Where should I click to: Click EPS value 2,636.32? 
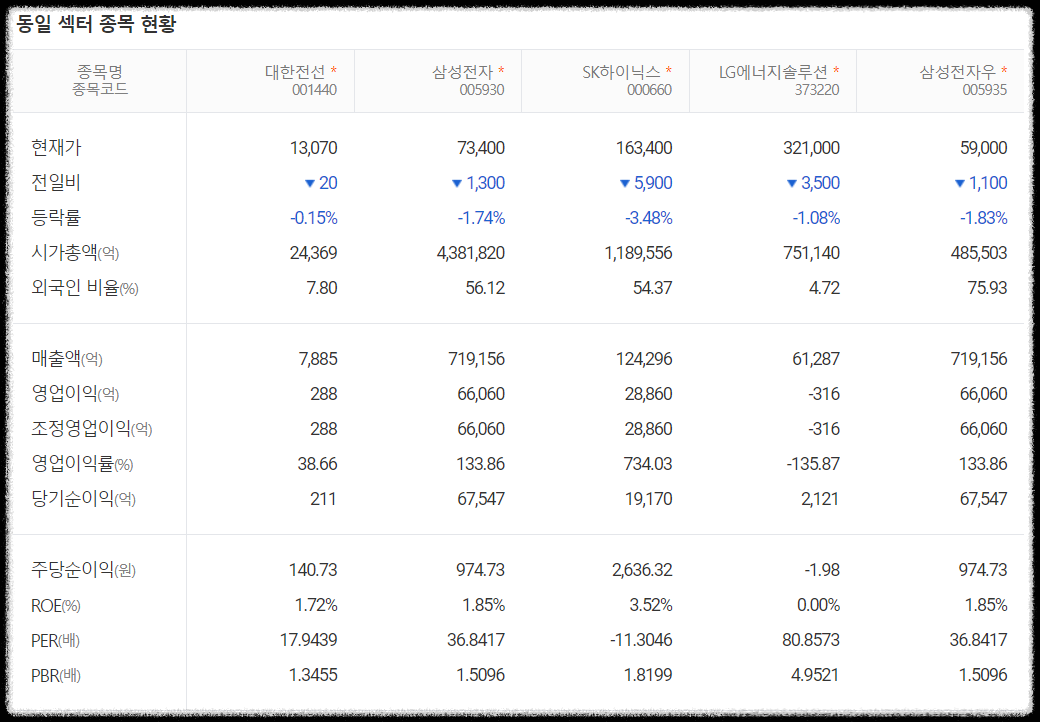[642, 570]
